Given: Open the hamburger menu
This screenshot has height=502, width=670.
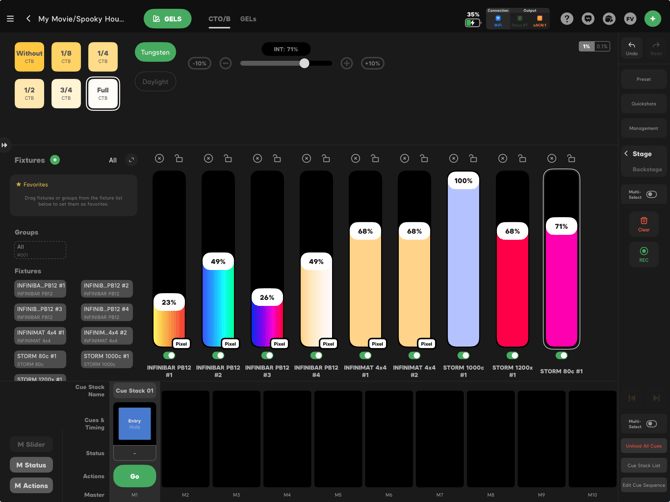Looking at the screenshot, I should click(x=10, y=19).
